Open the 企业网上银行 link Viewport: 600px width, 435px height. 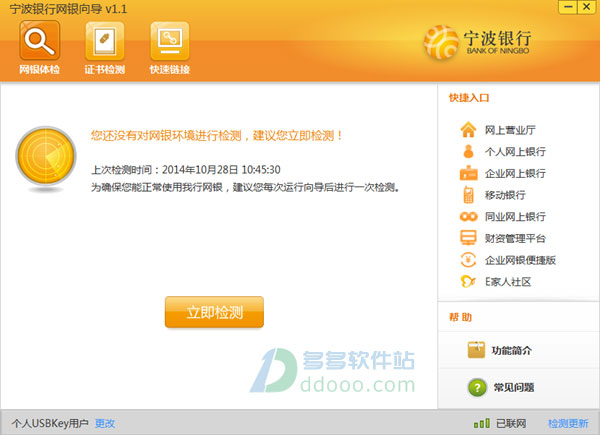[515, 173]
